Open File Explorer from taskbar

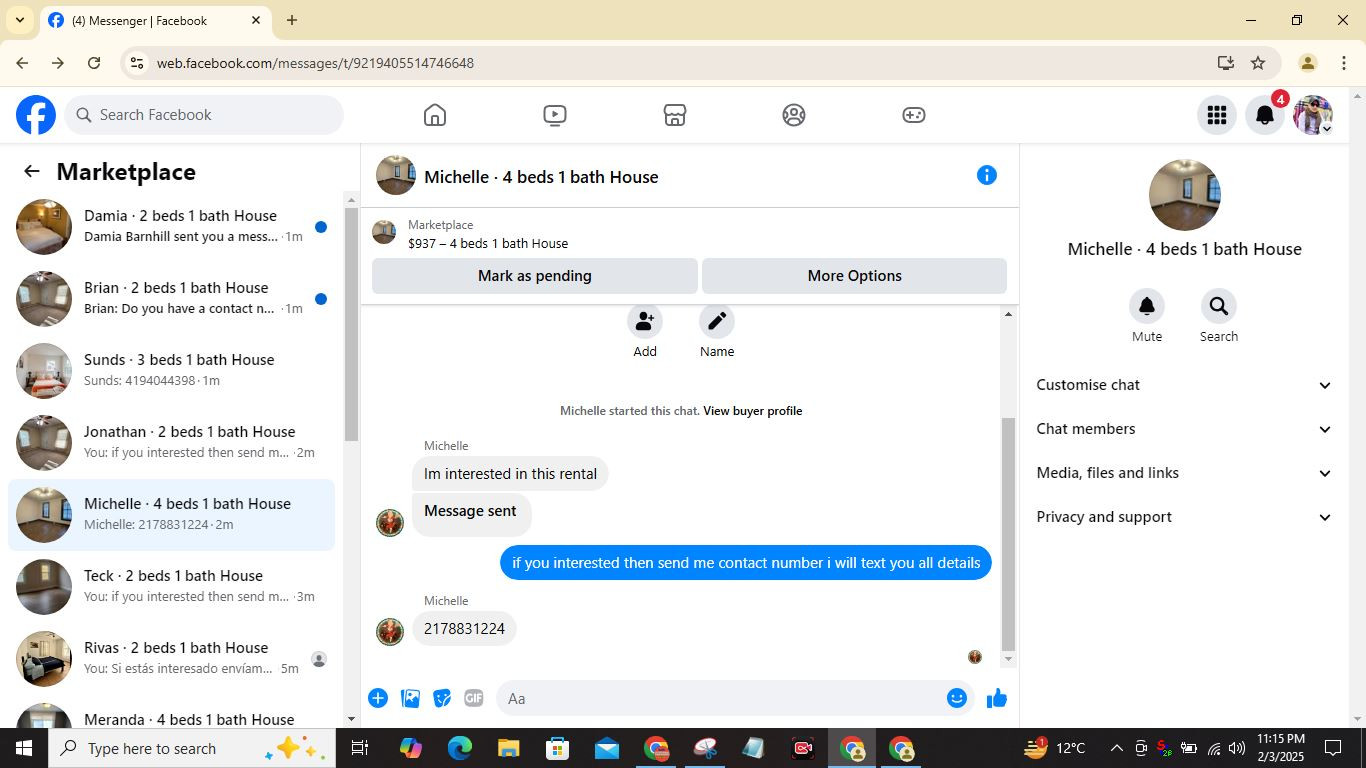coord(509,748)
